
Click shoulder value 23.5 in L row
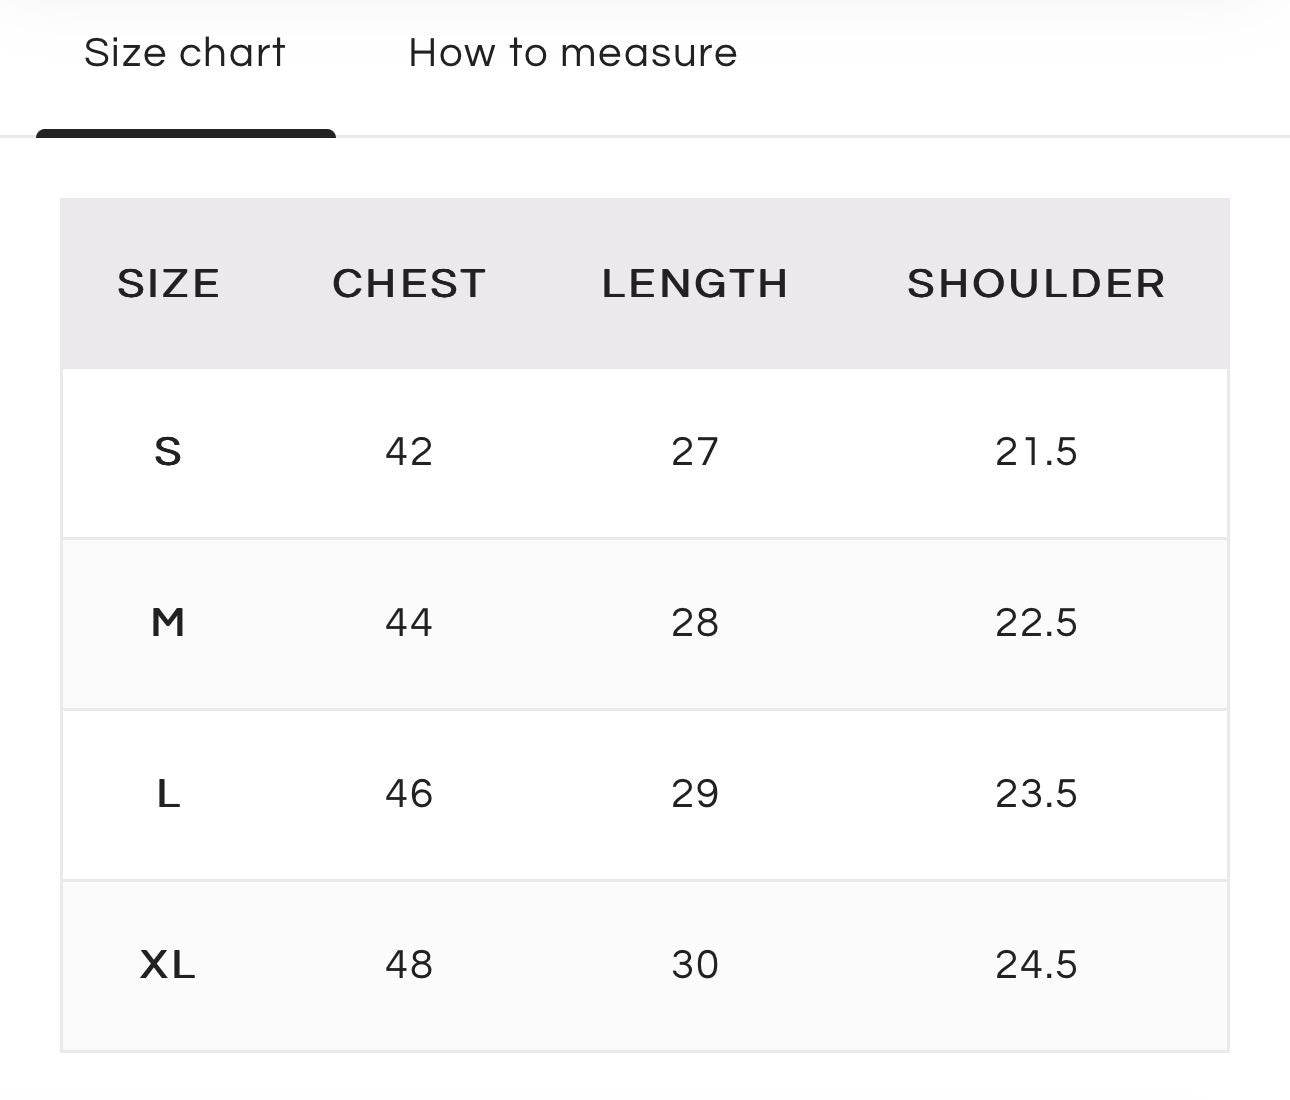(x=1036, y=794)
